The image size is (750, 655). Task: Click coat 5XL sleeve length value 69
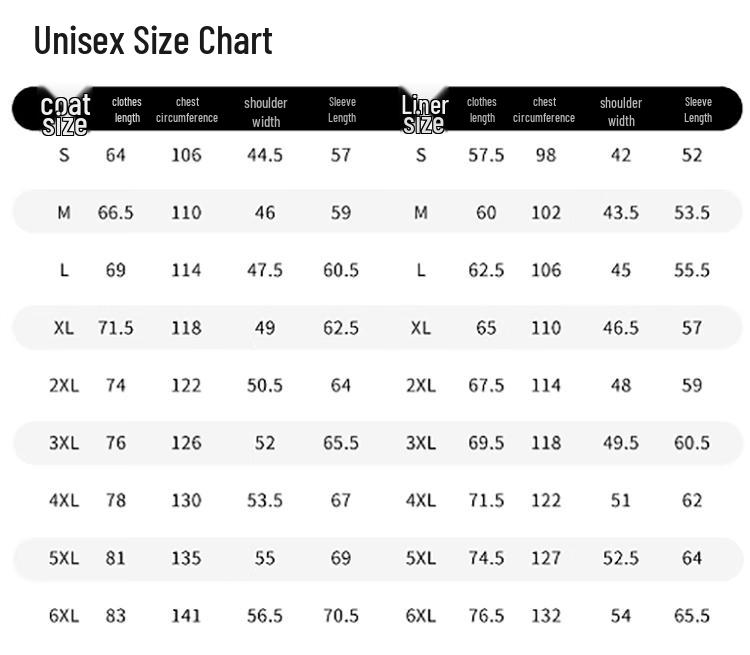point(341,558)
